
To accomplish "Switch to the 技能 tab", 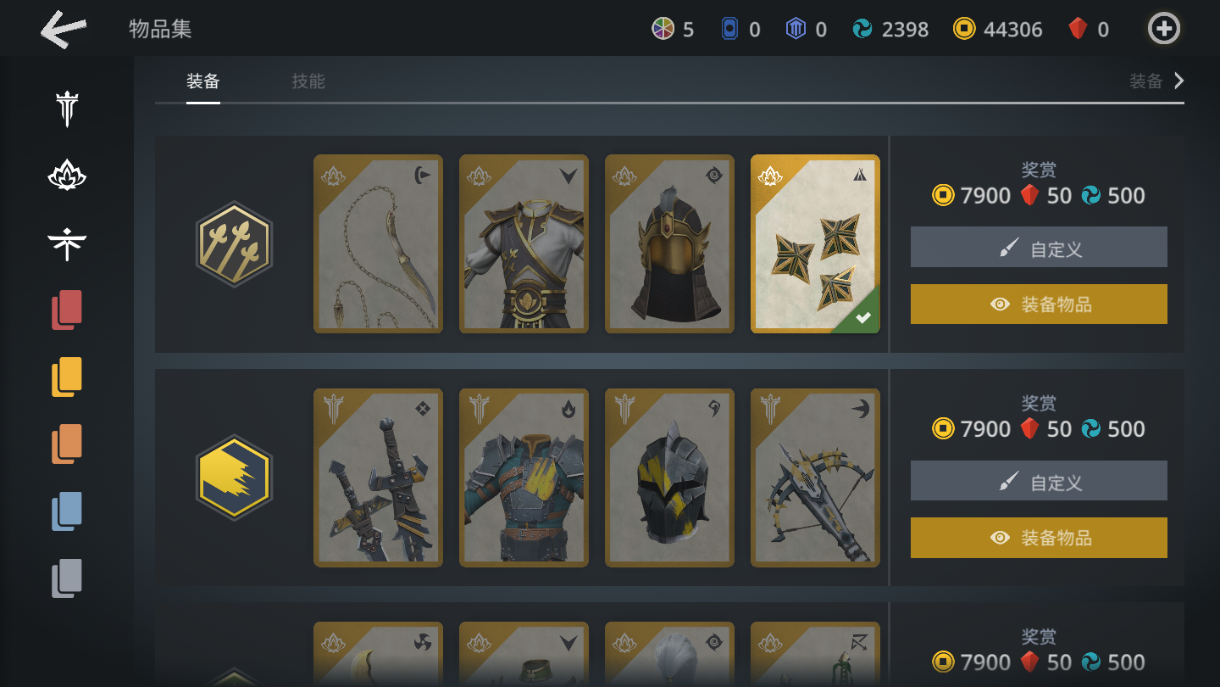I will pyautogui.click(x=308, y=81).
